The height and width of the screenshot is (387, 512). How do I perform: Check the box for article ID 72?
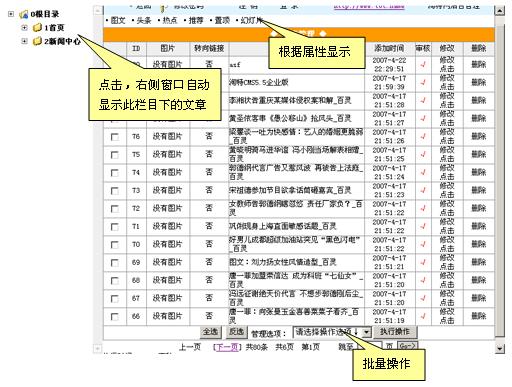click(x=114, y=209)
